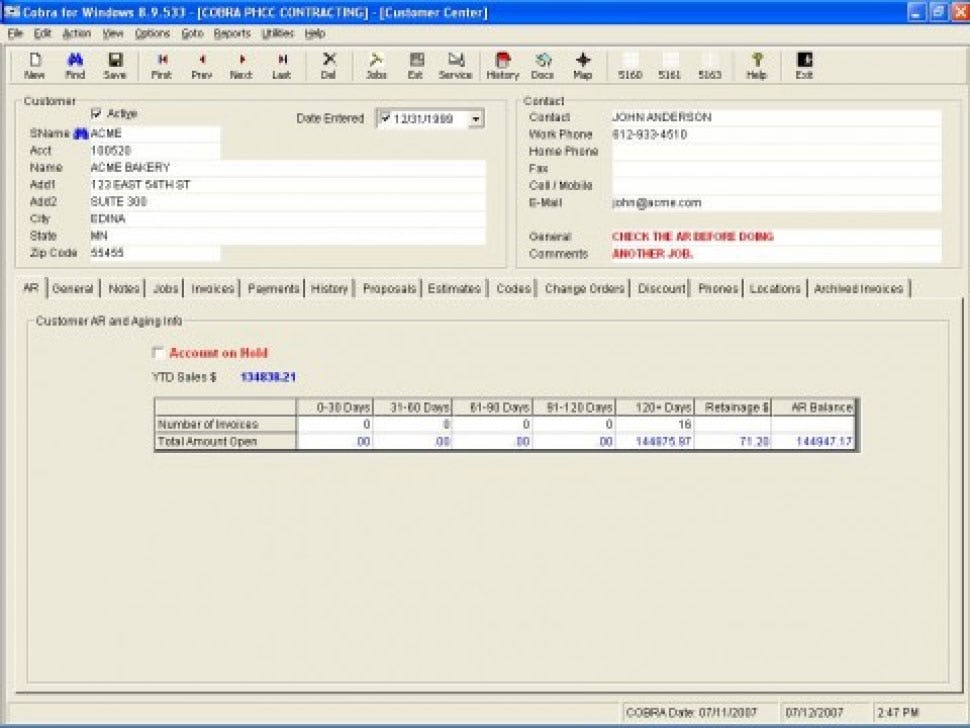Open the History toolbar icon
Image resolution: width=970 pixels, height=728 pixels.
pyautogui.click(x=502, y=66)
